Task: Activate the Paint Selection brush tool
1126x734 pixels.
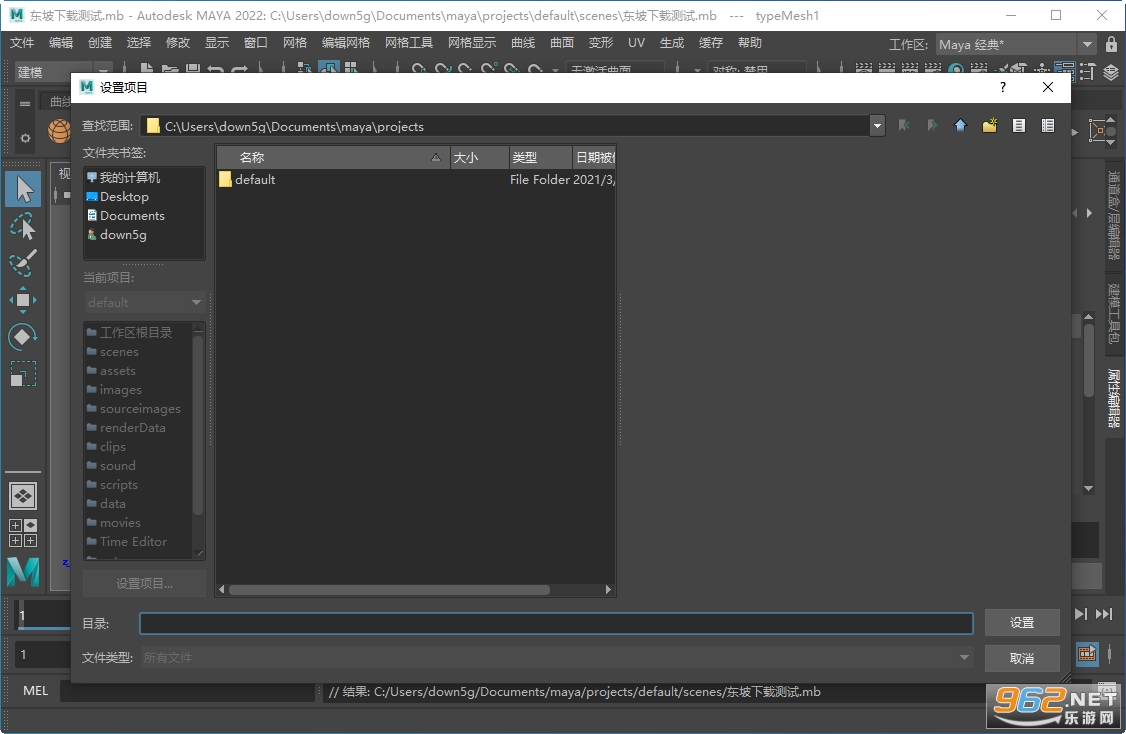Action: point(23,263)
